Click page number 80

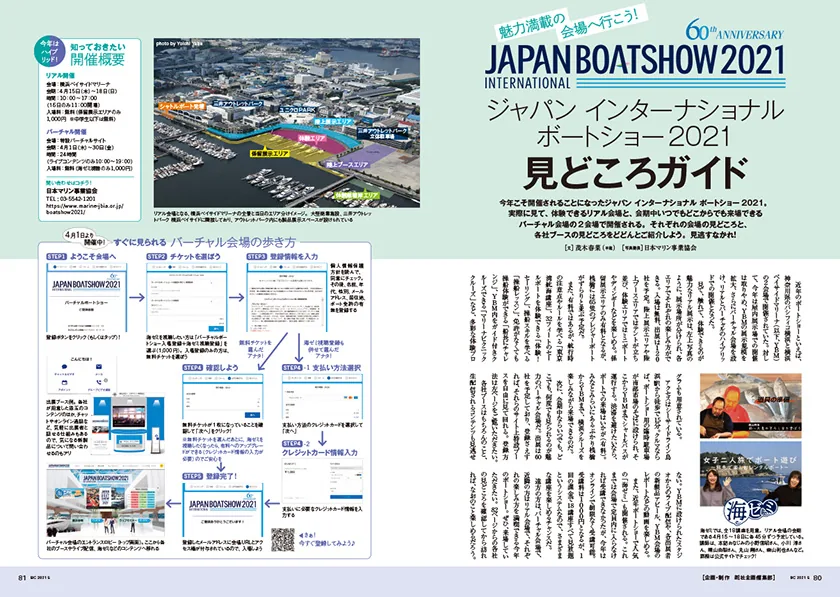817,578
